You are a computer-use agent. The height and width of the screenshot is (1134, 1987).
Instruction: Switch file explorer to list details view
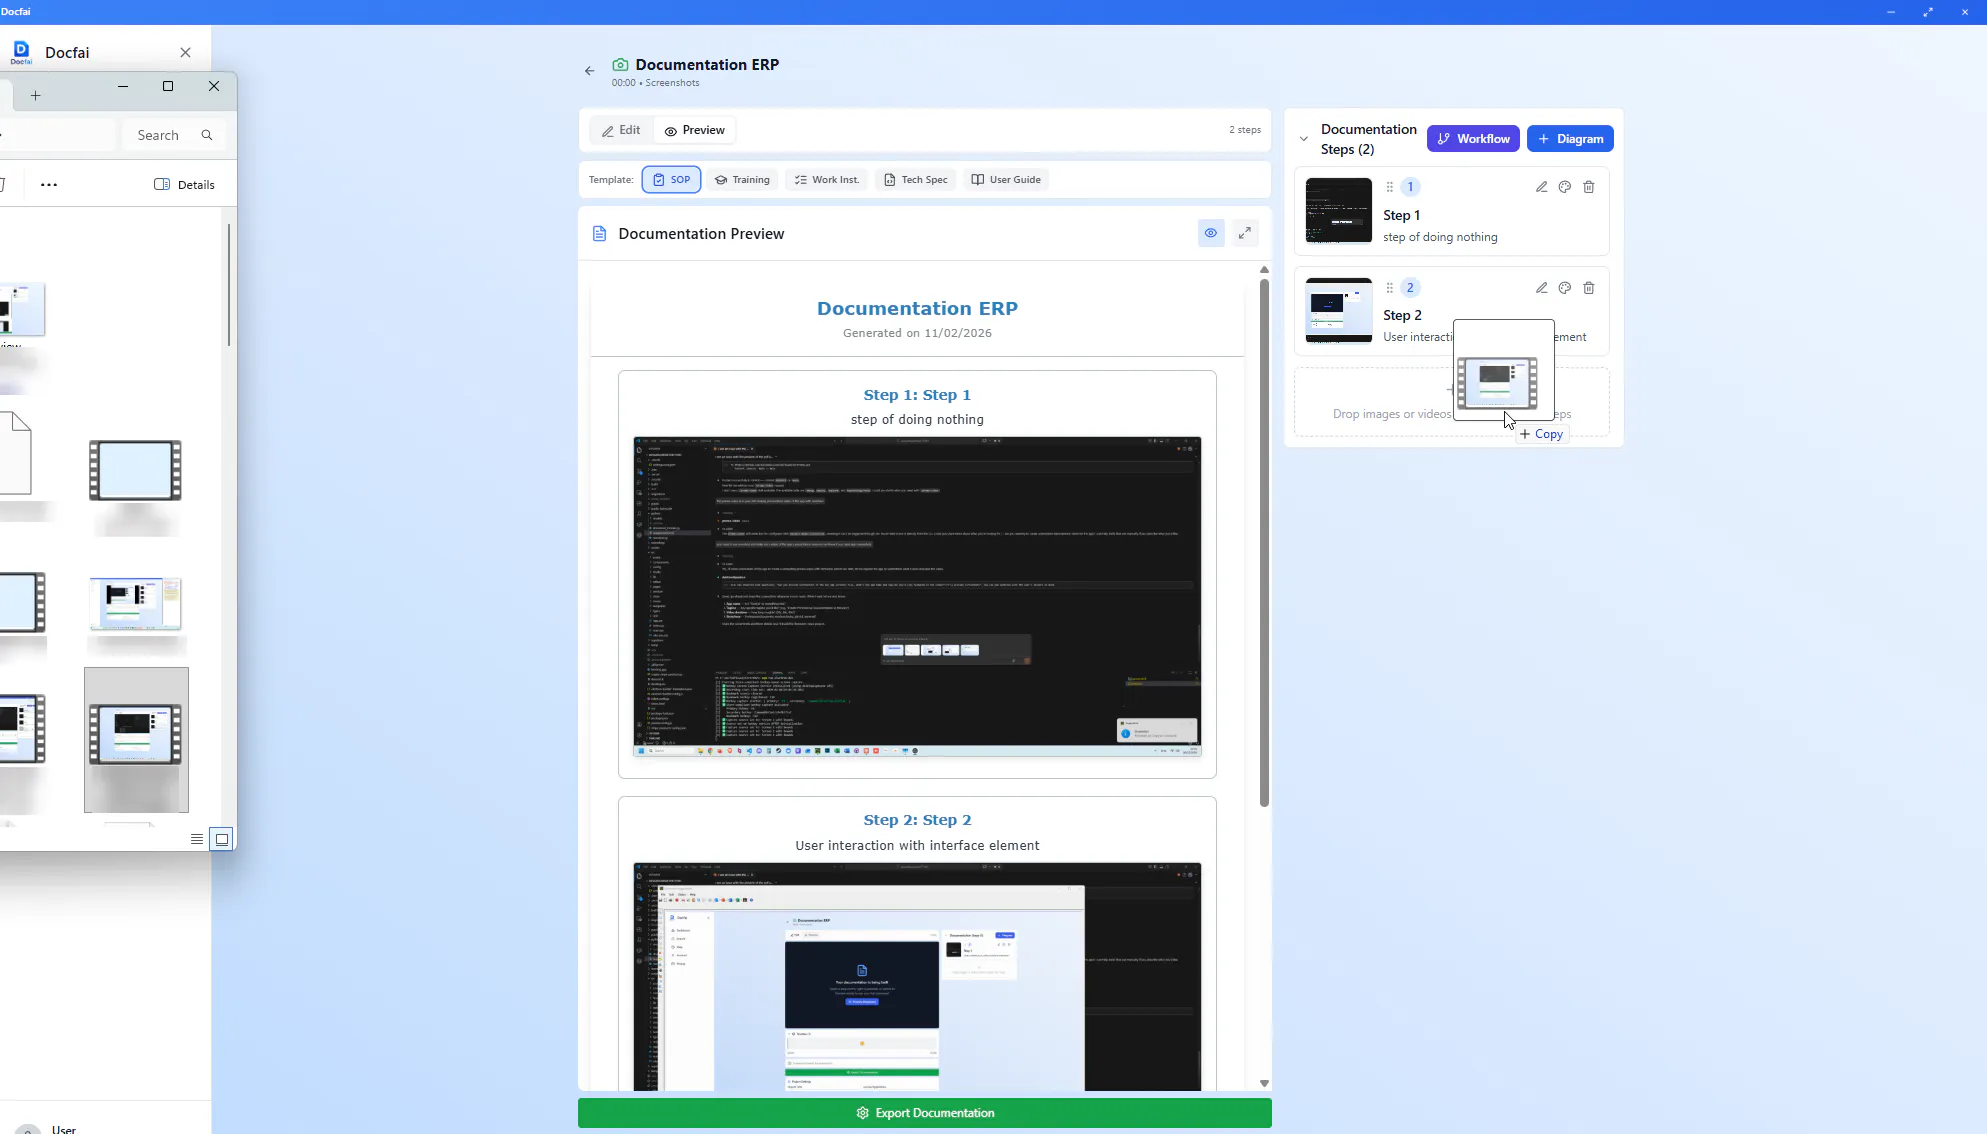pyautogui.click(x=197, y=839)
